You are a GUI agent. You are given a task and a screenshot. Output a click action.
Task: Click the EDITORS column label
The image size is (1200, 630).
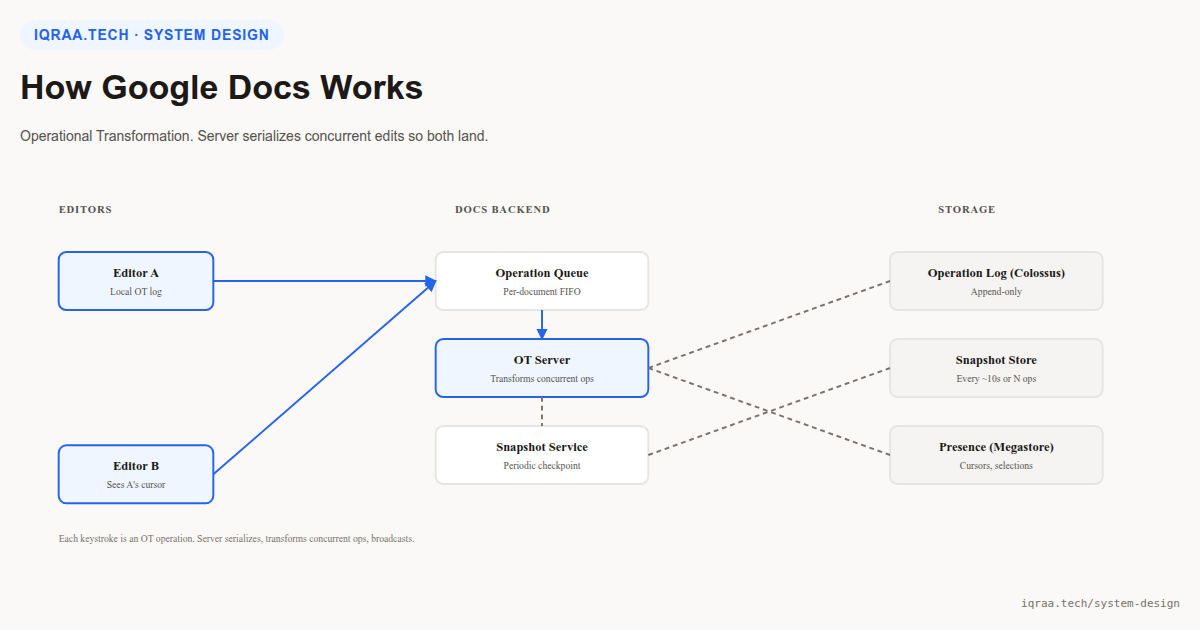click(85, 210)
